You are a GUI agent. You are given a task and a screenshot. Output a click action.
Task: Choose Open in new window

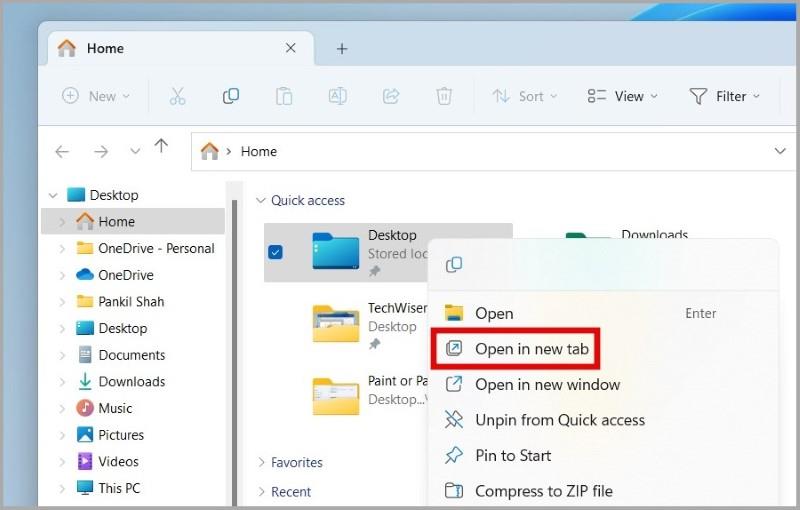tap(603, 385)
